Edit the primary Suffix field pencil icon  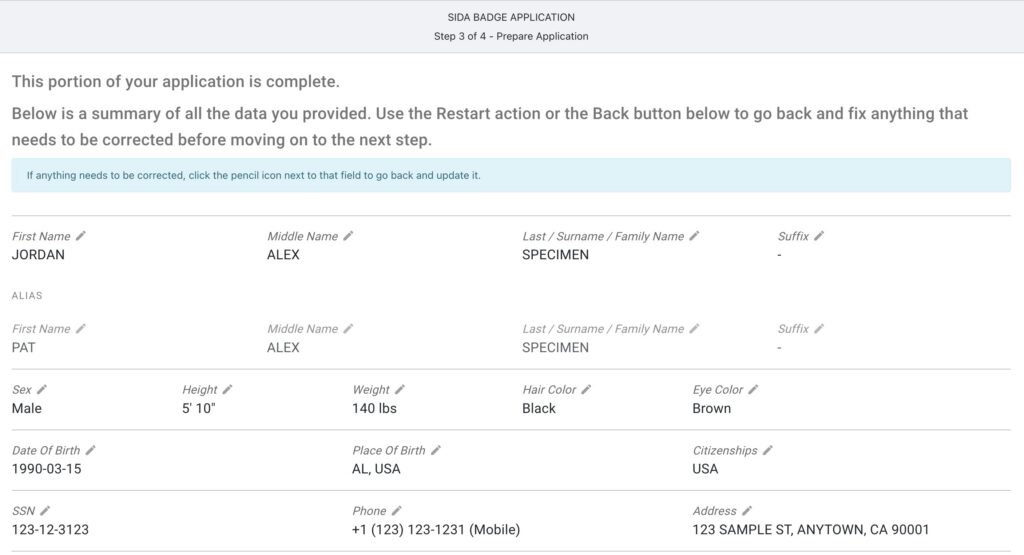(x=819, y=236)
